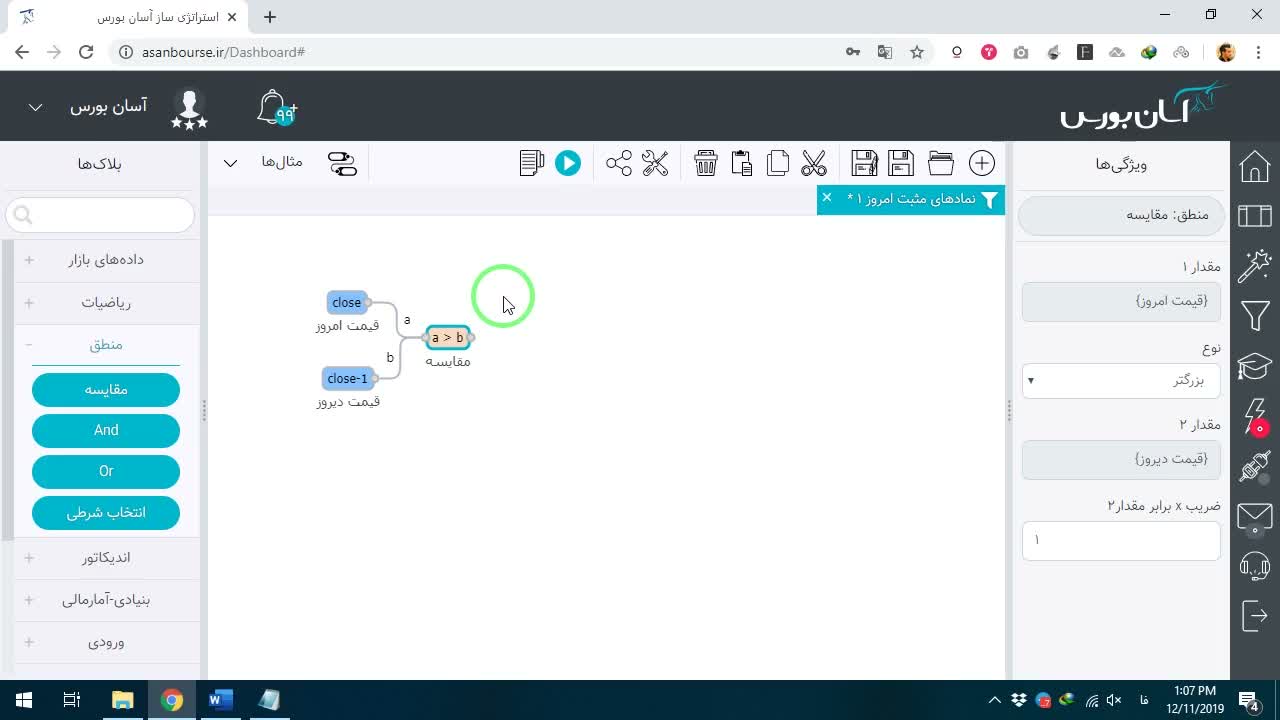Click the new strategy plus icon
This screenshot has height=720, width=1280.
982,163
